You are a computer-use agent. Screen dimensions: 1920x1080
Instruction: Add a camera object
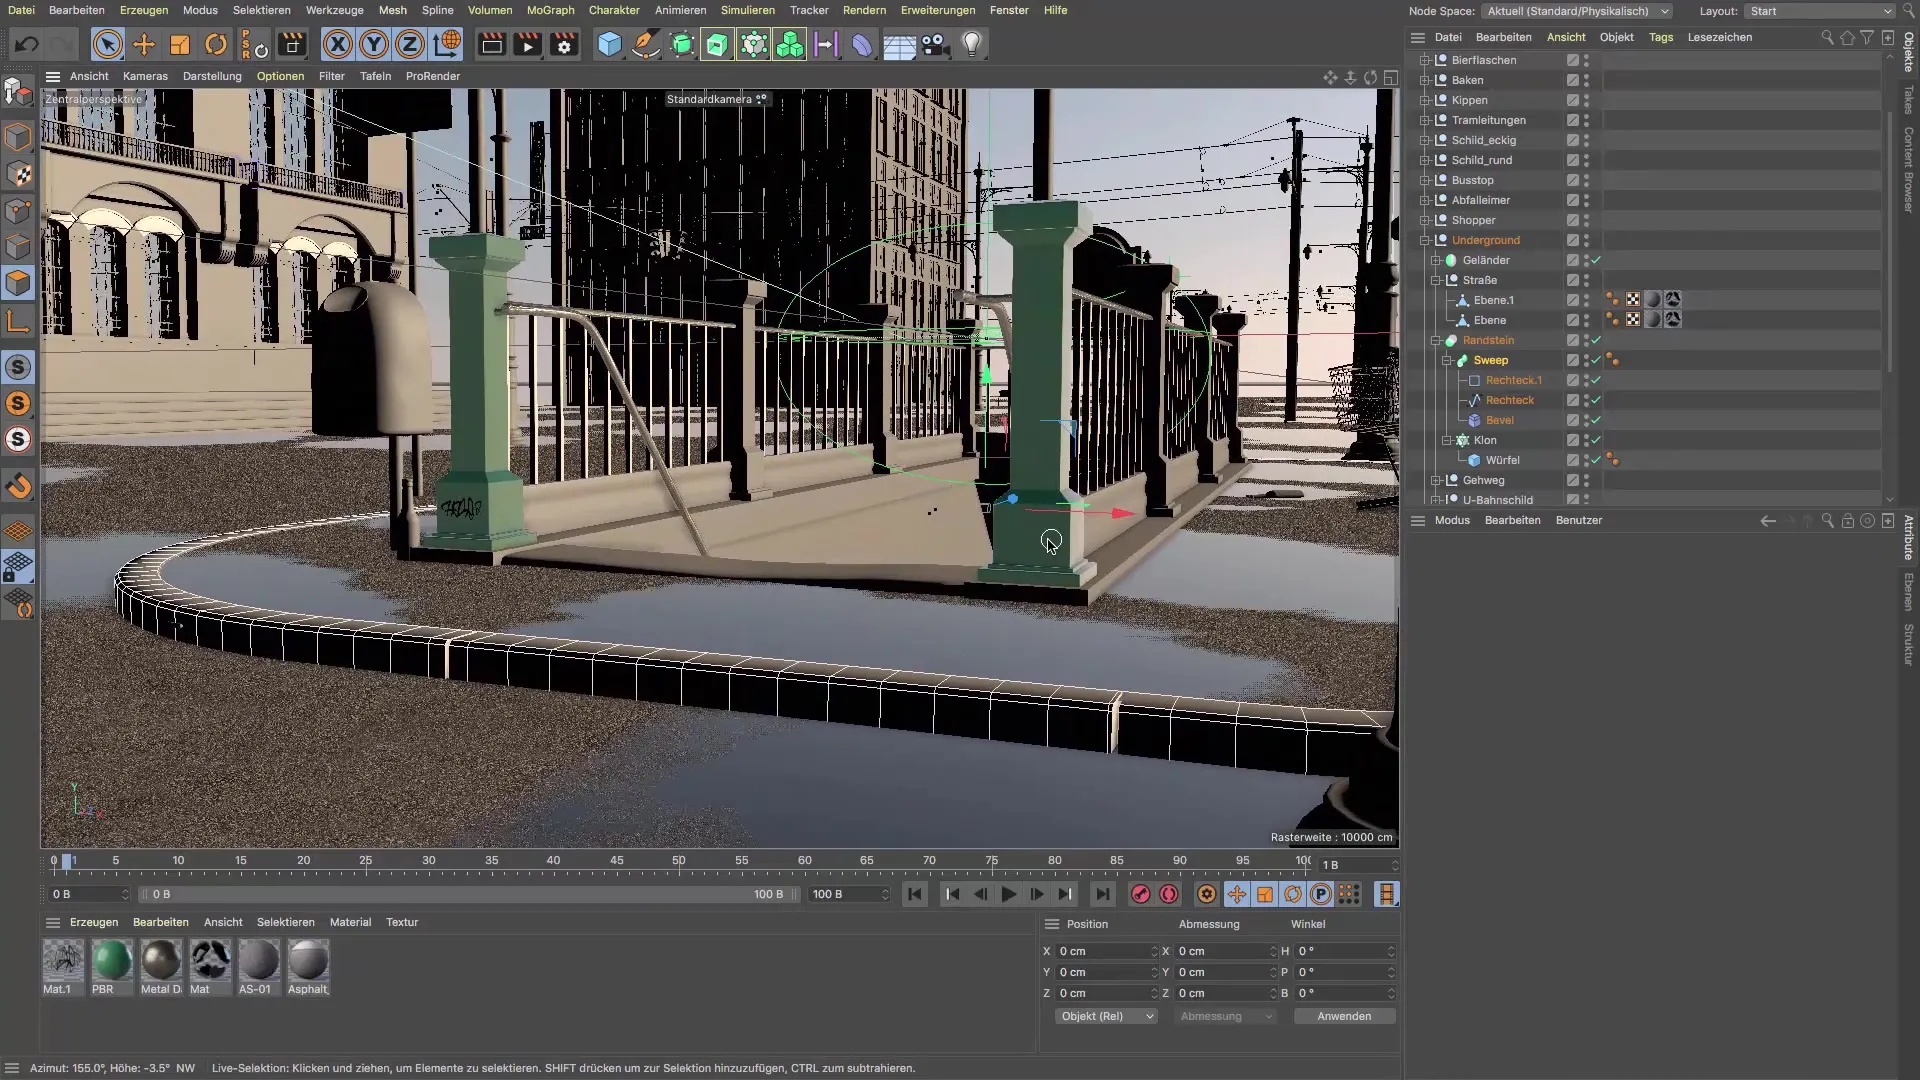[x=935, y=45]
